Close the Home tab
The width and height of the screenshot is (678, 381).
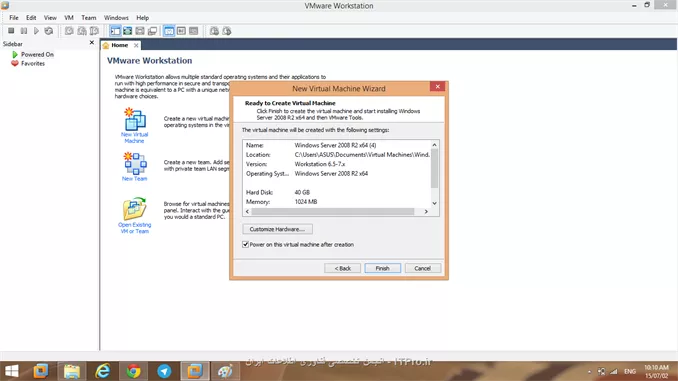(136, 45)
